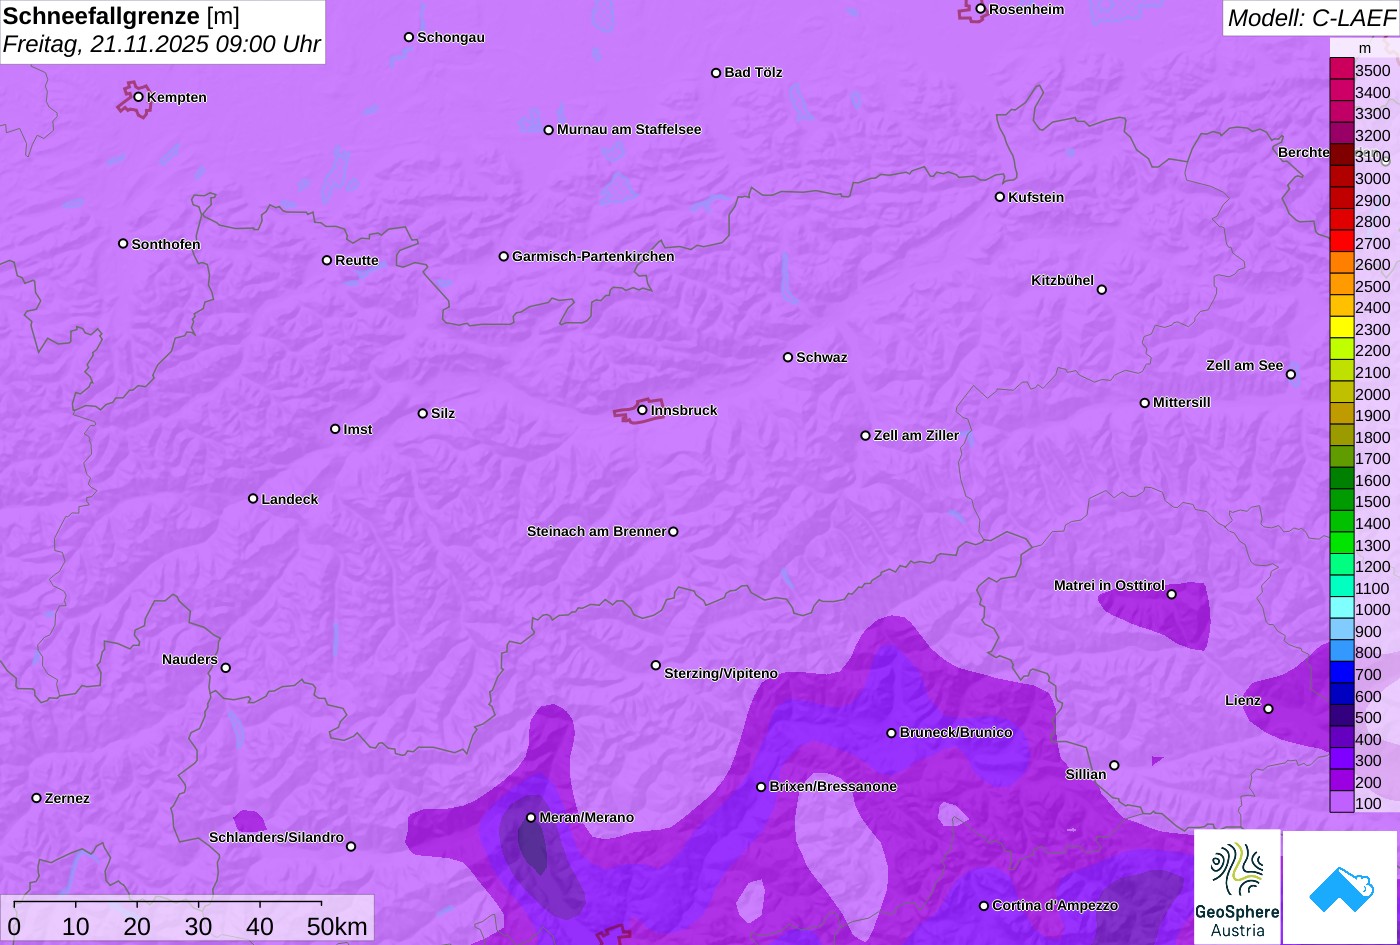
Task: Select the 3500 m legend color
Action: pos(1341,69)
